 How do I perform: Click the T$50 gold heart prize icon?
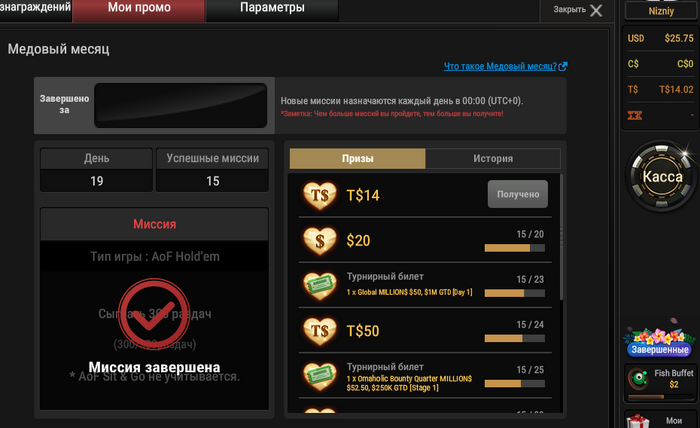pos(320,331)
